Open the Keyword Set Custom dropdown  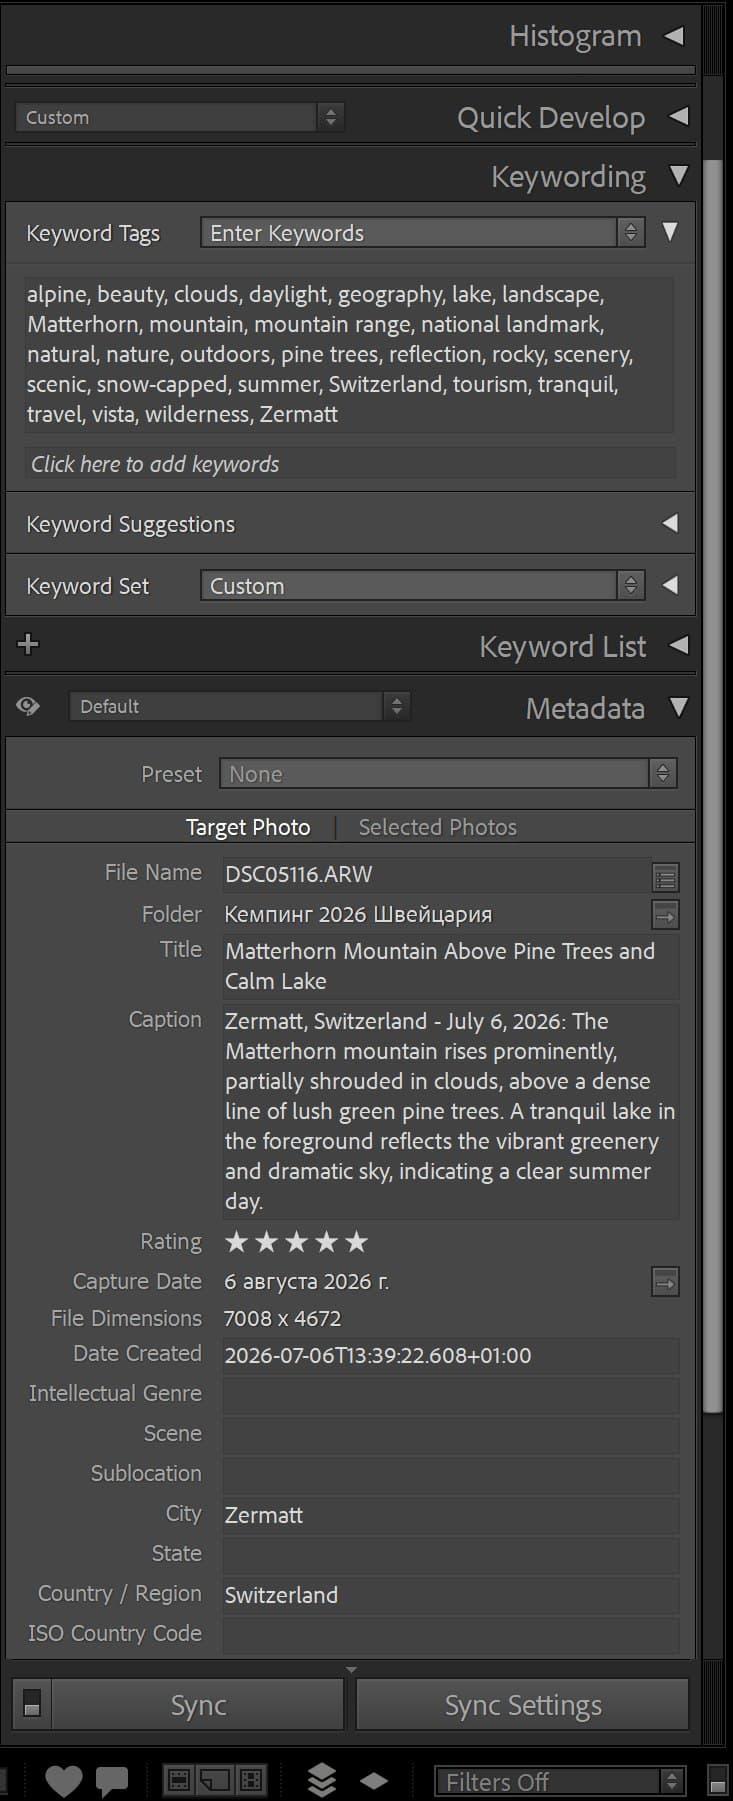422,586
